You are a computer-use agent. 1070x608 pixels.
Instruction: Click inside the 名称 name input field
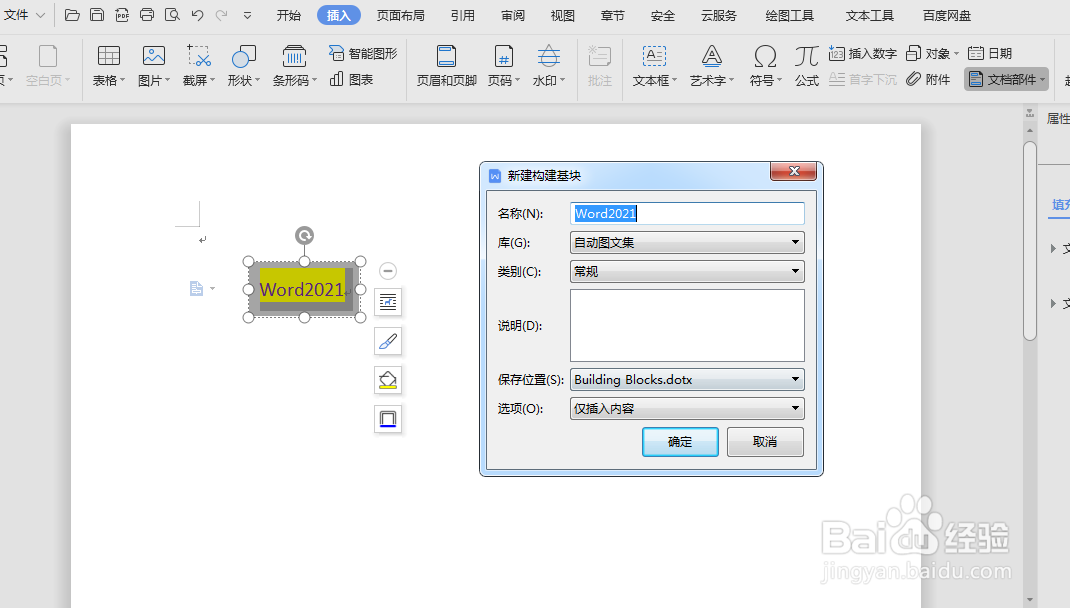pyautogui.click(x=687, y=213)
